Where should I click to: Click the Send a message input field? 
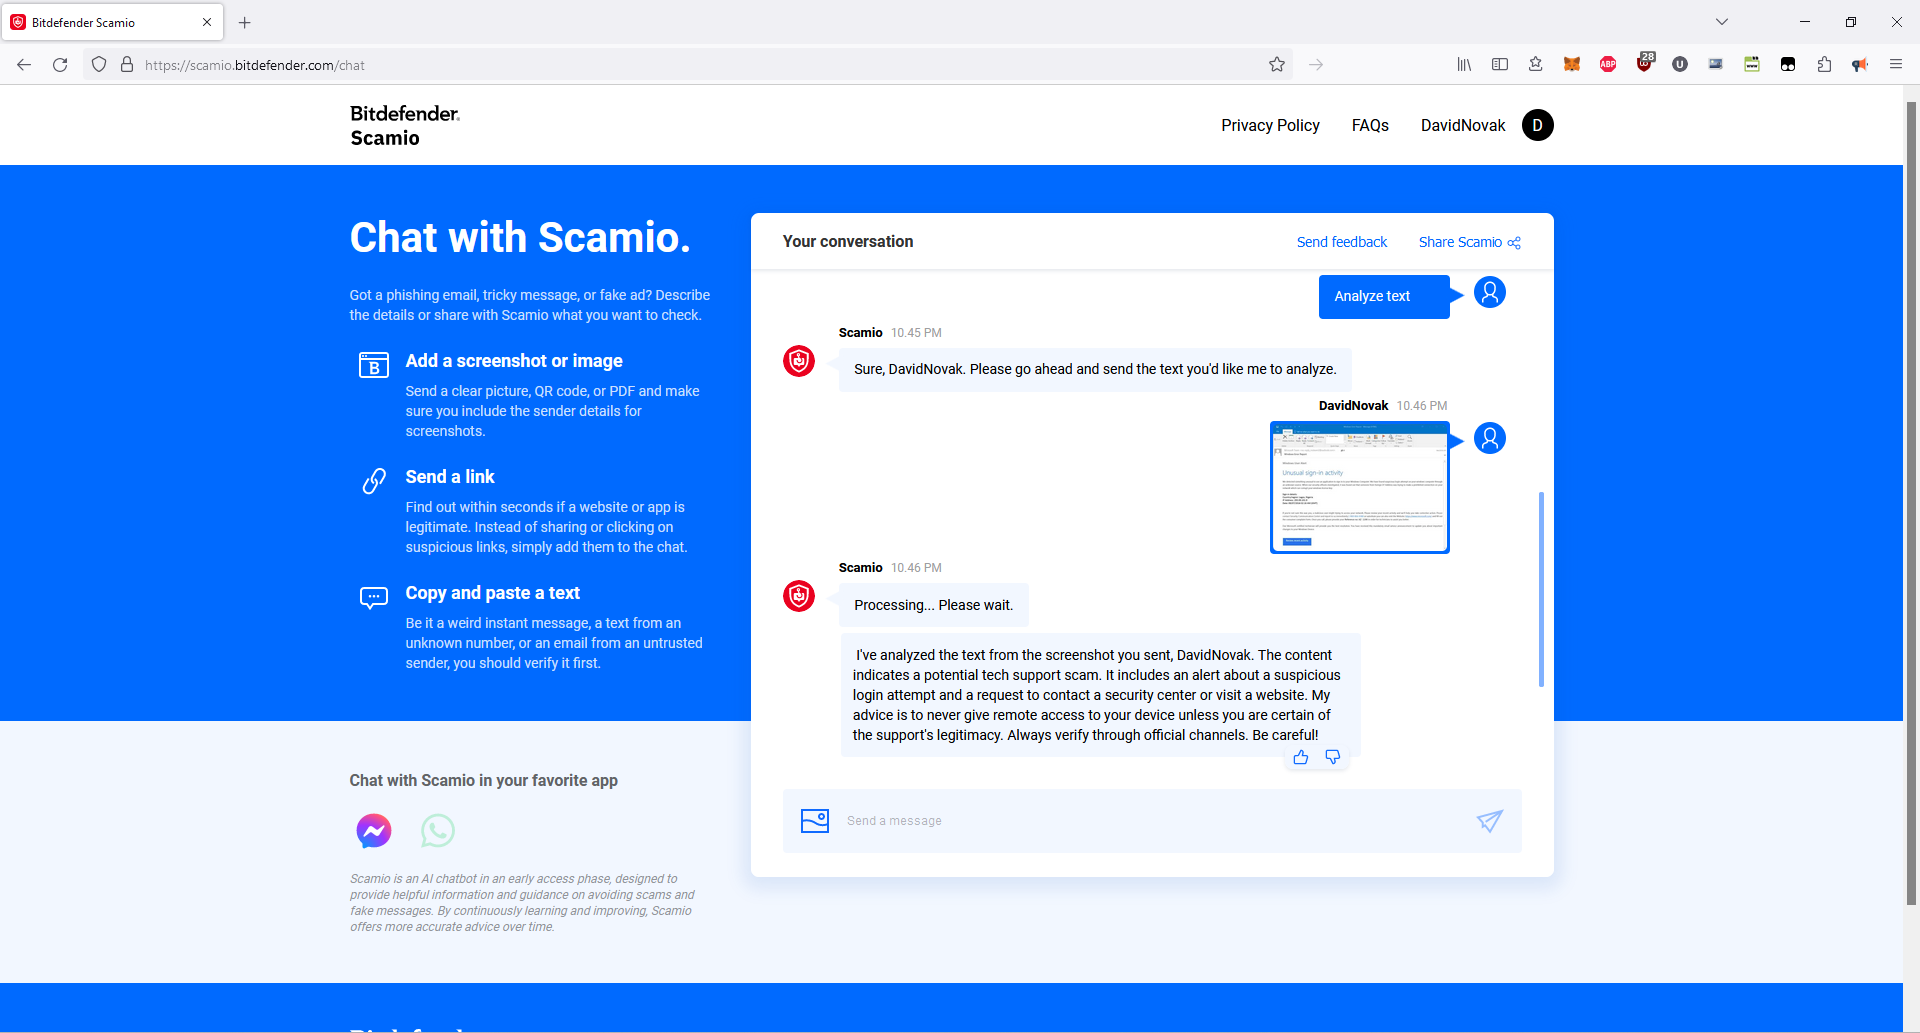click(1150, 821)
